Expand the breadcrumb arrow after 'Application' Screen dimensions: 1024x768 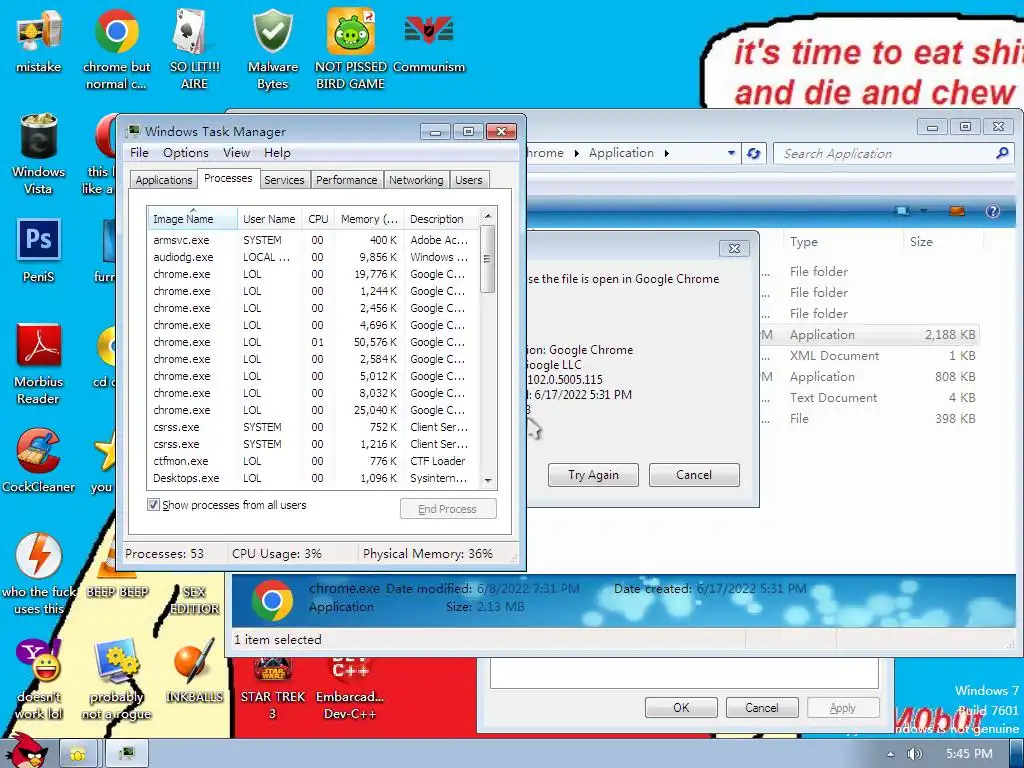tap(667, 153)
